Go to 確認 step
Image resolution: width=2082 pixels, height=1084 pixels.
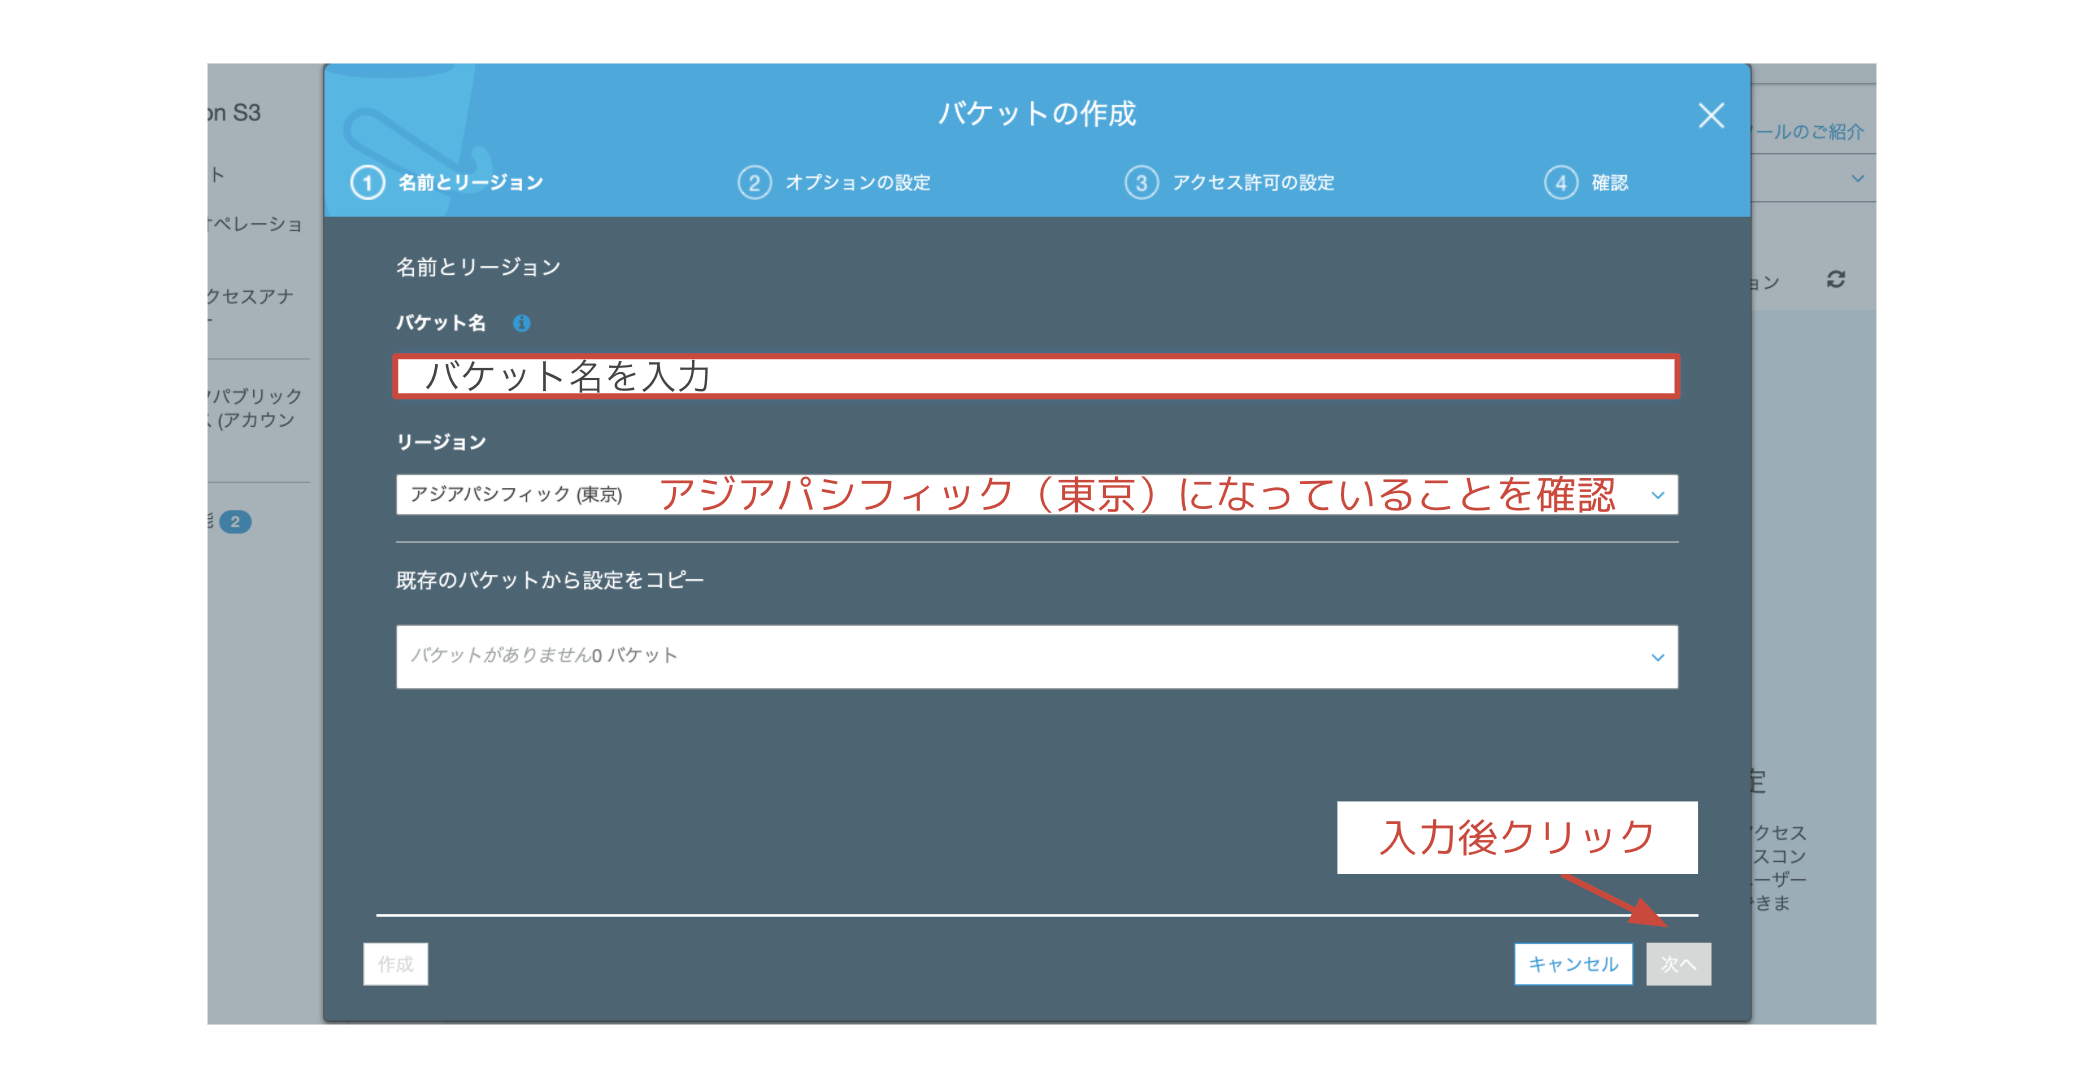(x=1609, y=183)
